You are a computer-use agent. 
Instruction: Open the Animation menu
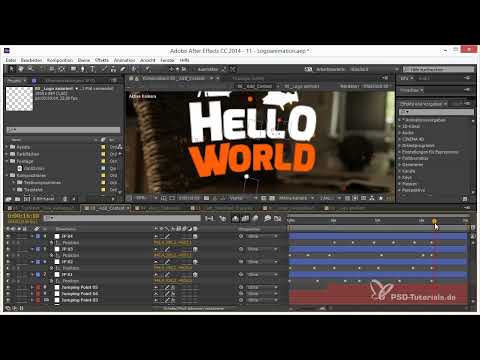[x=124, y=60]
